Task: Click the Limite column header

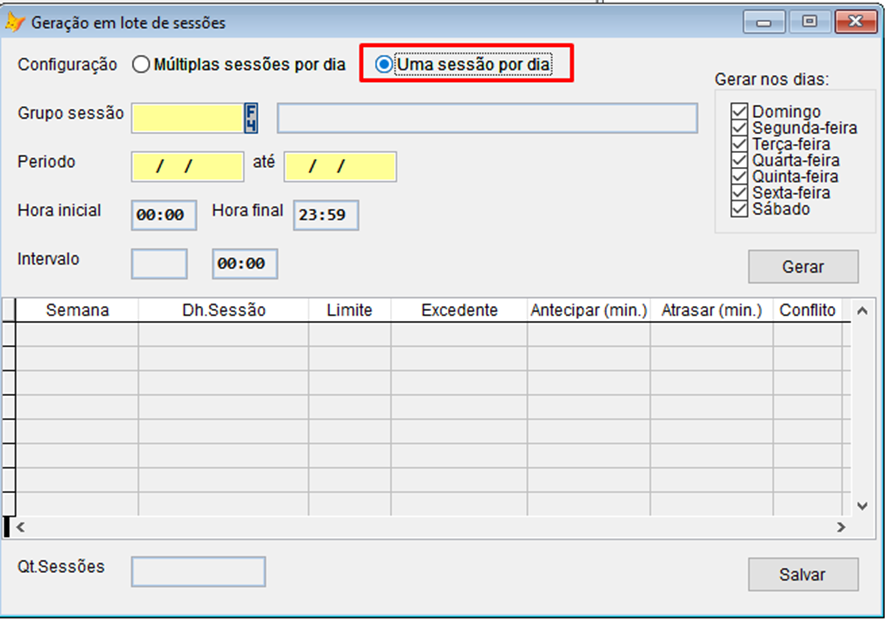Action: (350, 310)
